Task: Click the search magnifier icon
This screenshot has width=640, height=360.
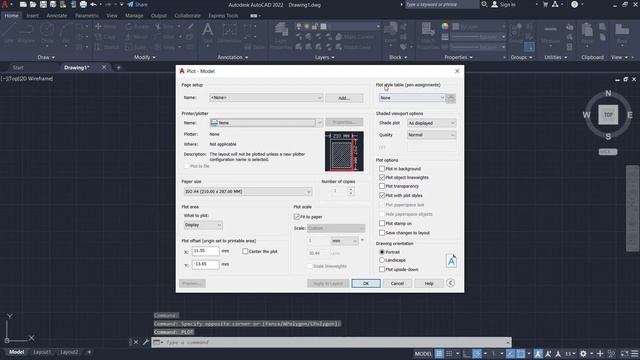Action: (x=484, y=4)
